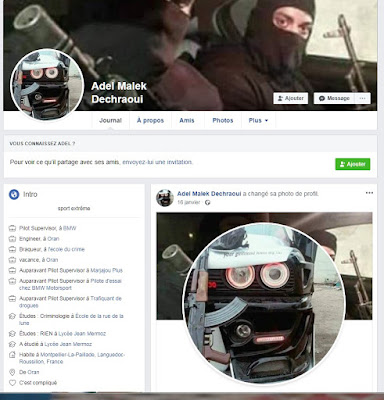This screenshot has width=384, height=400.
Task: Click briefcase icon beside vacance
Action: 12,260
